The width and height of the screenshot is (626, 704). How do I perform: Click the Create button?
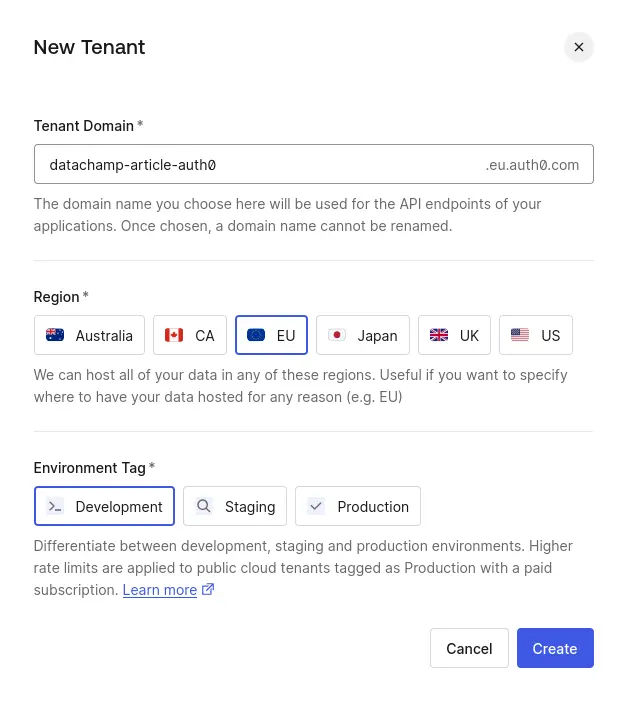point(555,648)
